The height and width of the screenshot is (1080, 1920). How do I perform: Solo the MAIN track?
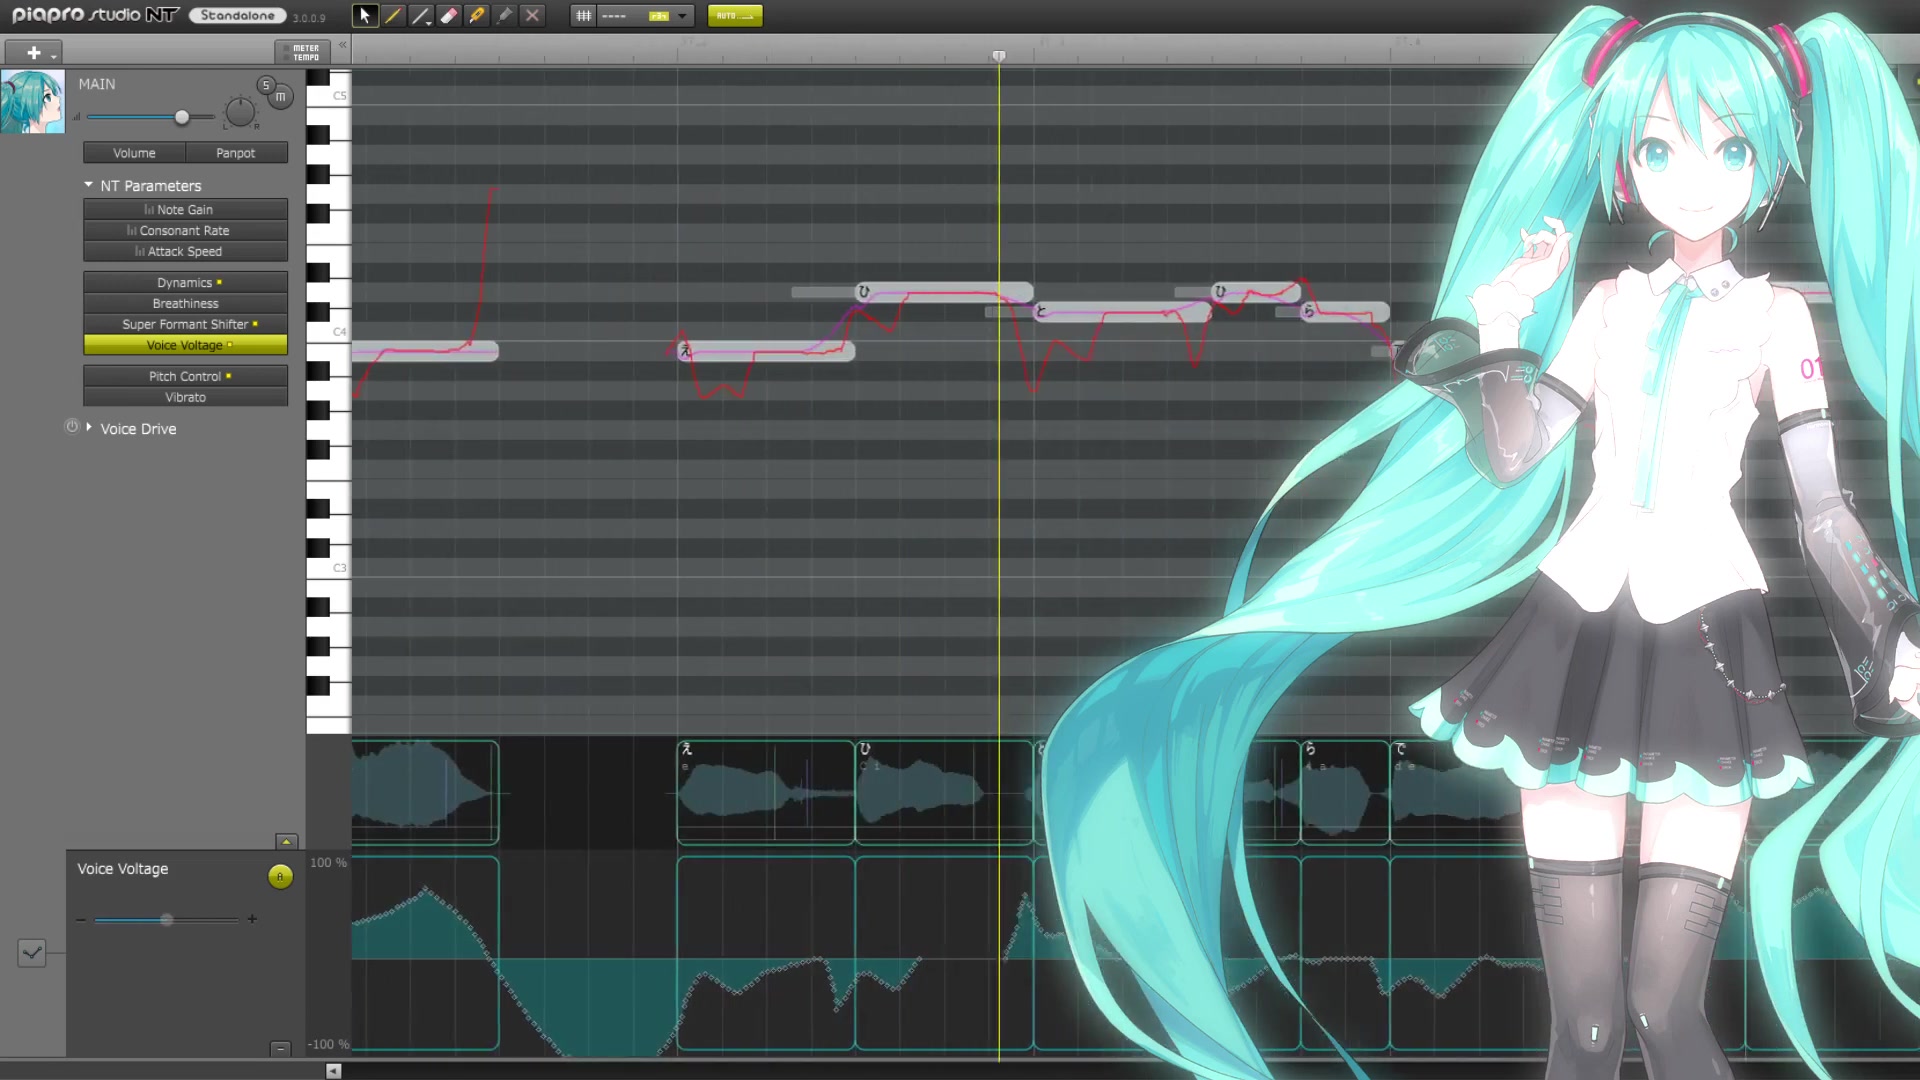coord(266,85)
